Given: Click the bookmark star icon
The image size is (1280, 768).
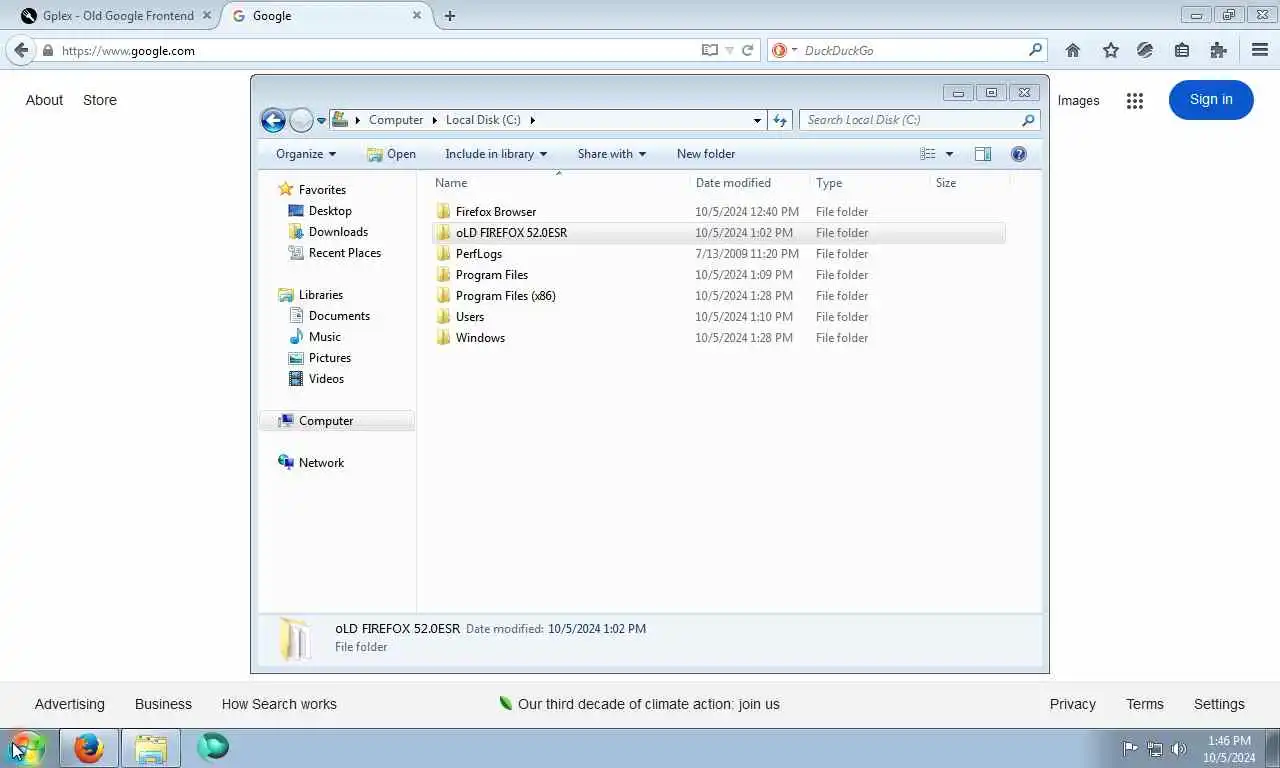Looking at the screenshot, I should pos(1110,50).
